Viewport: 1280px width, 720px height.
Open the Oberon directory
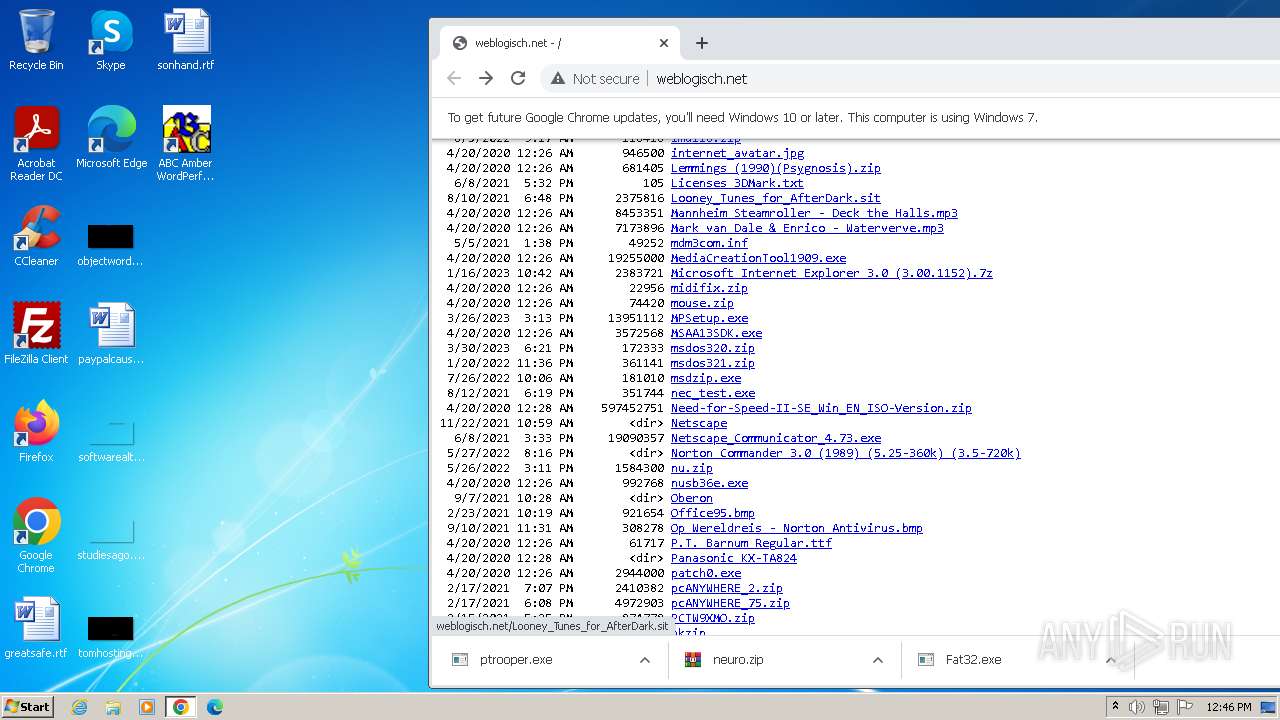692,498
